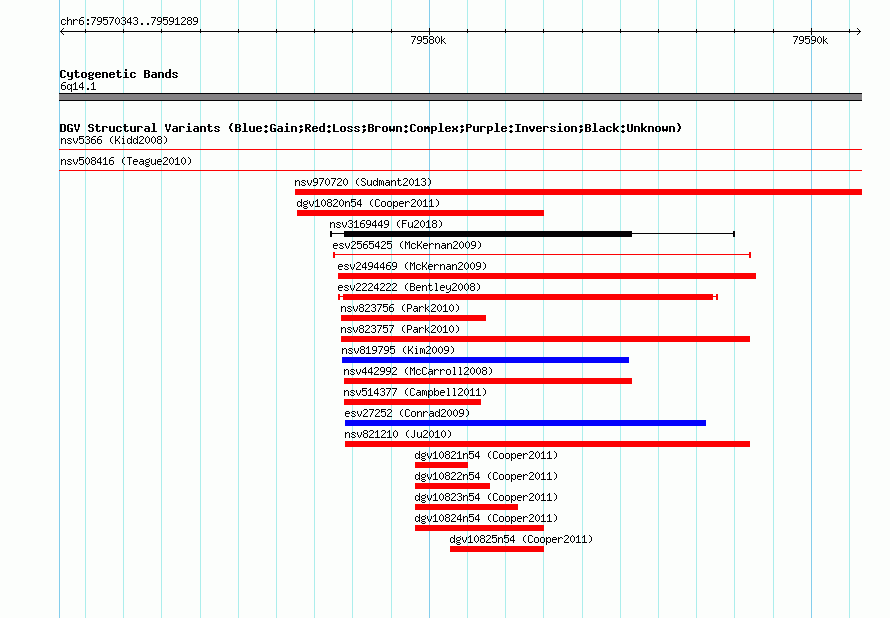Select the black nsv3169449 (Fu2018) bar
This screenshot has width=890, height=618.
point(488,234)
